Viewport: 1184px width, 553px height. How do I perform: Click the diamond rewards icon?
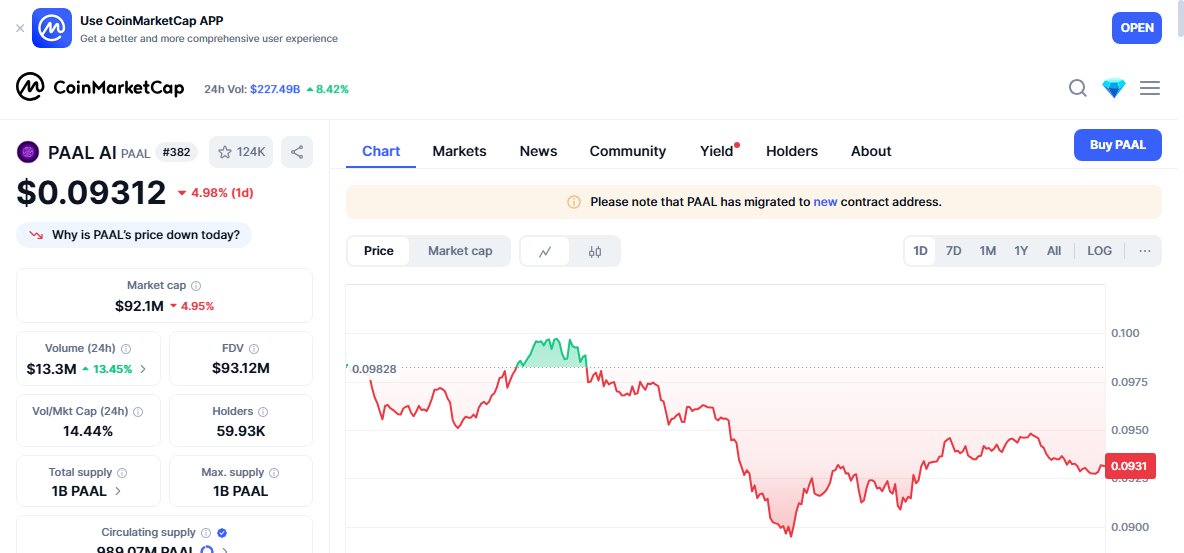pyautogui.click(x=1114, y=88)
